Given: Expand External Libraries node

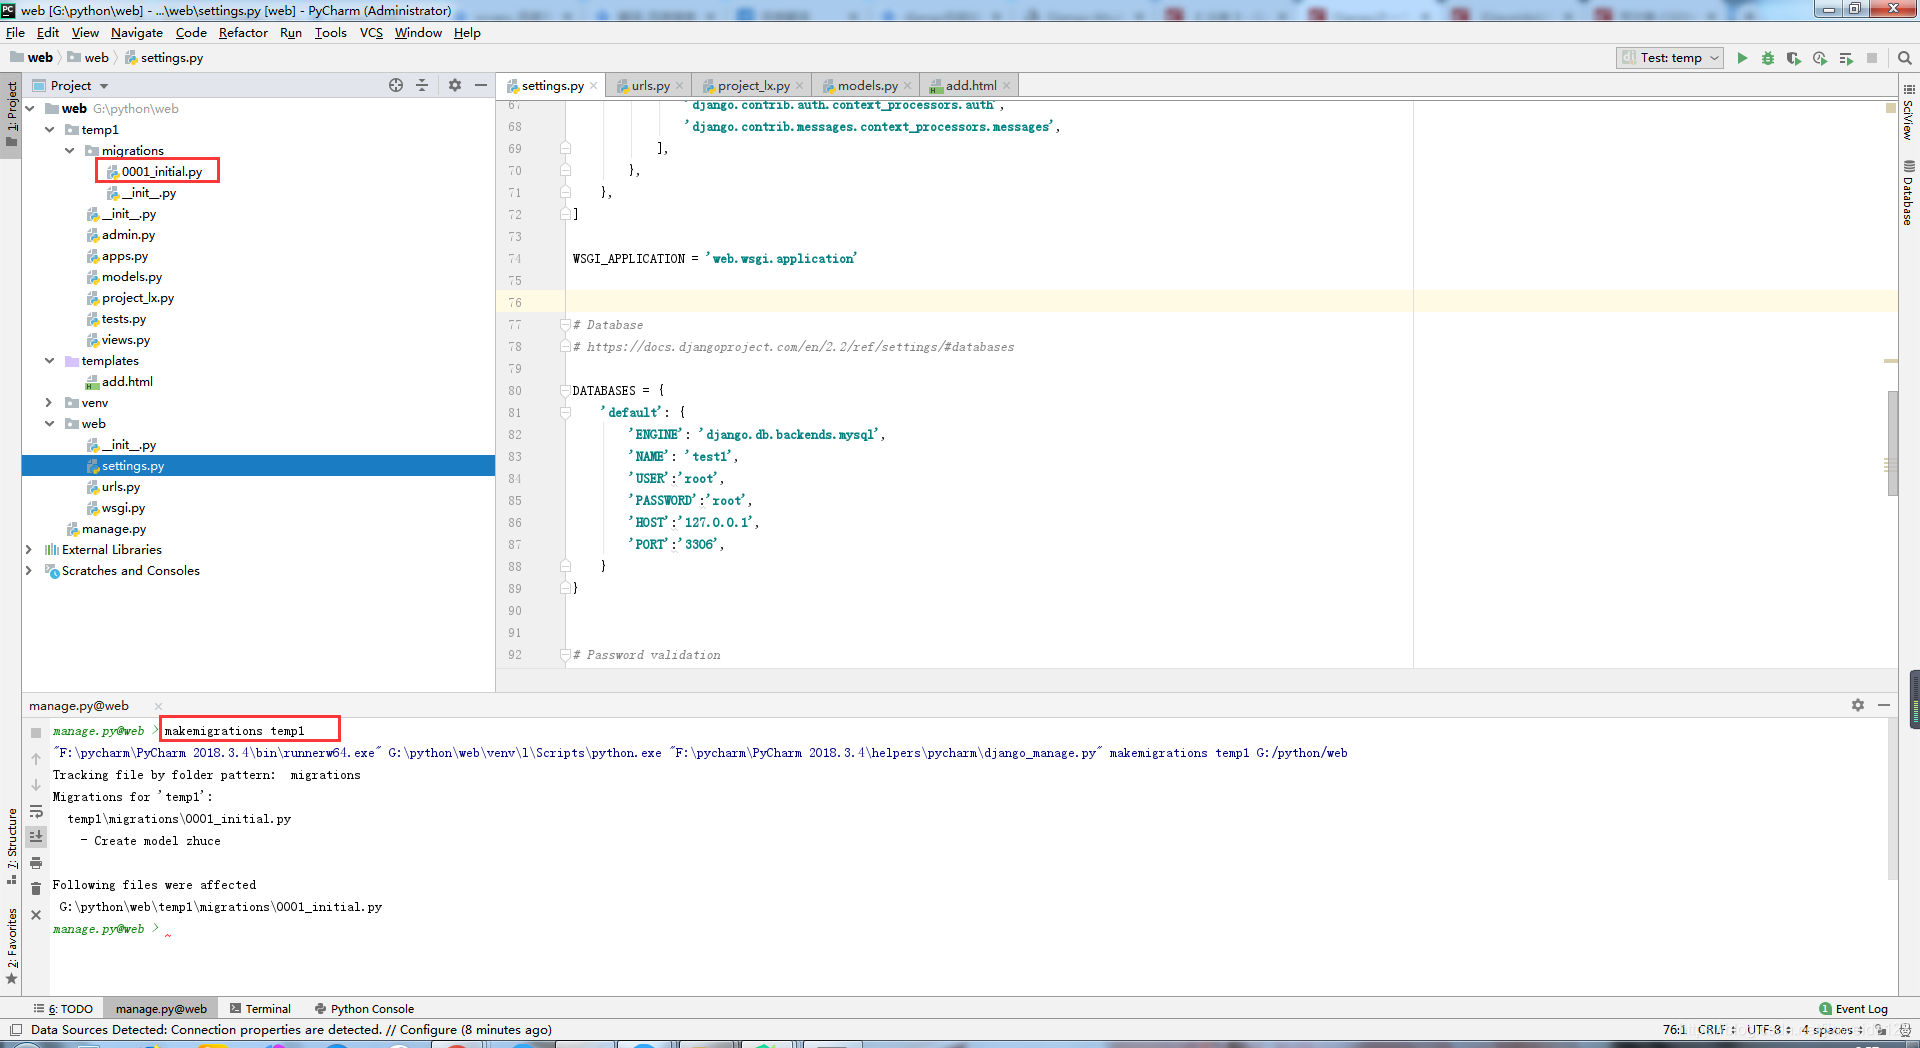Looking at the screenshot, I should point(30,549).
